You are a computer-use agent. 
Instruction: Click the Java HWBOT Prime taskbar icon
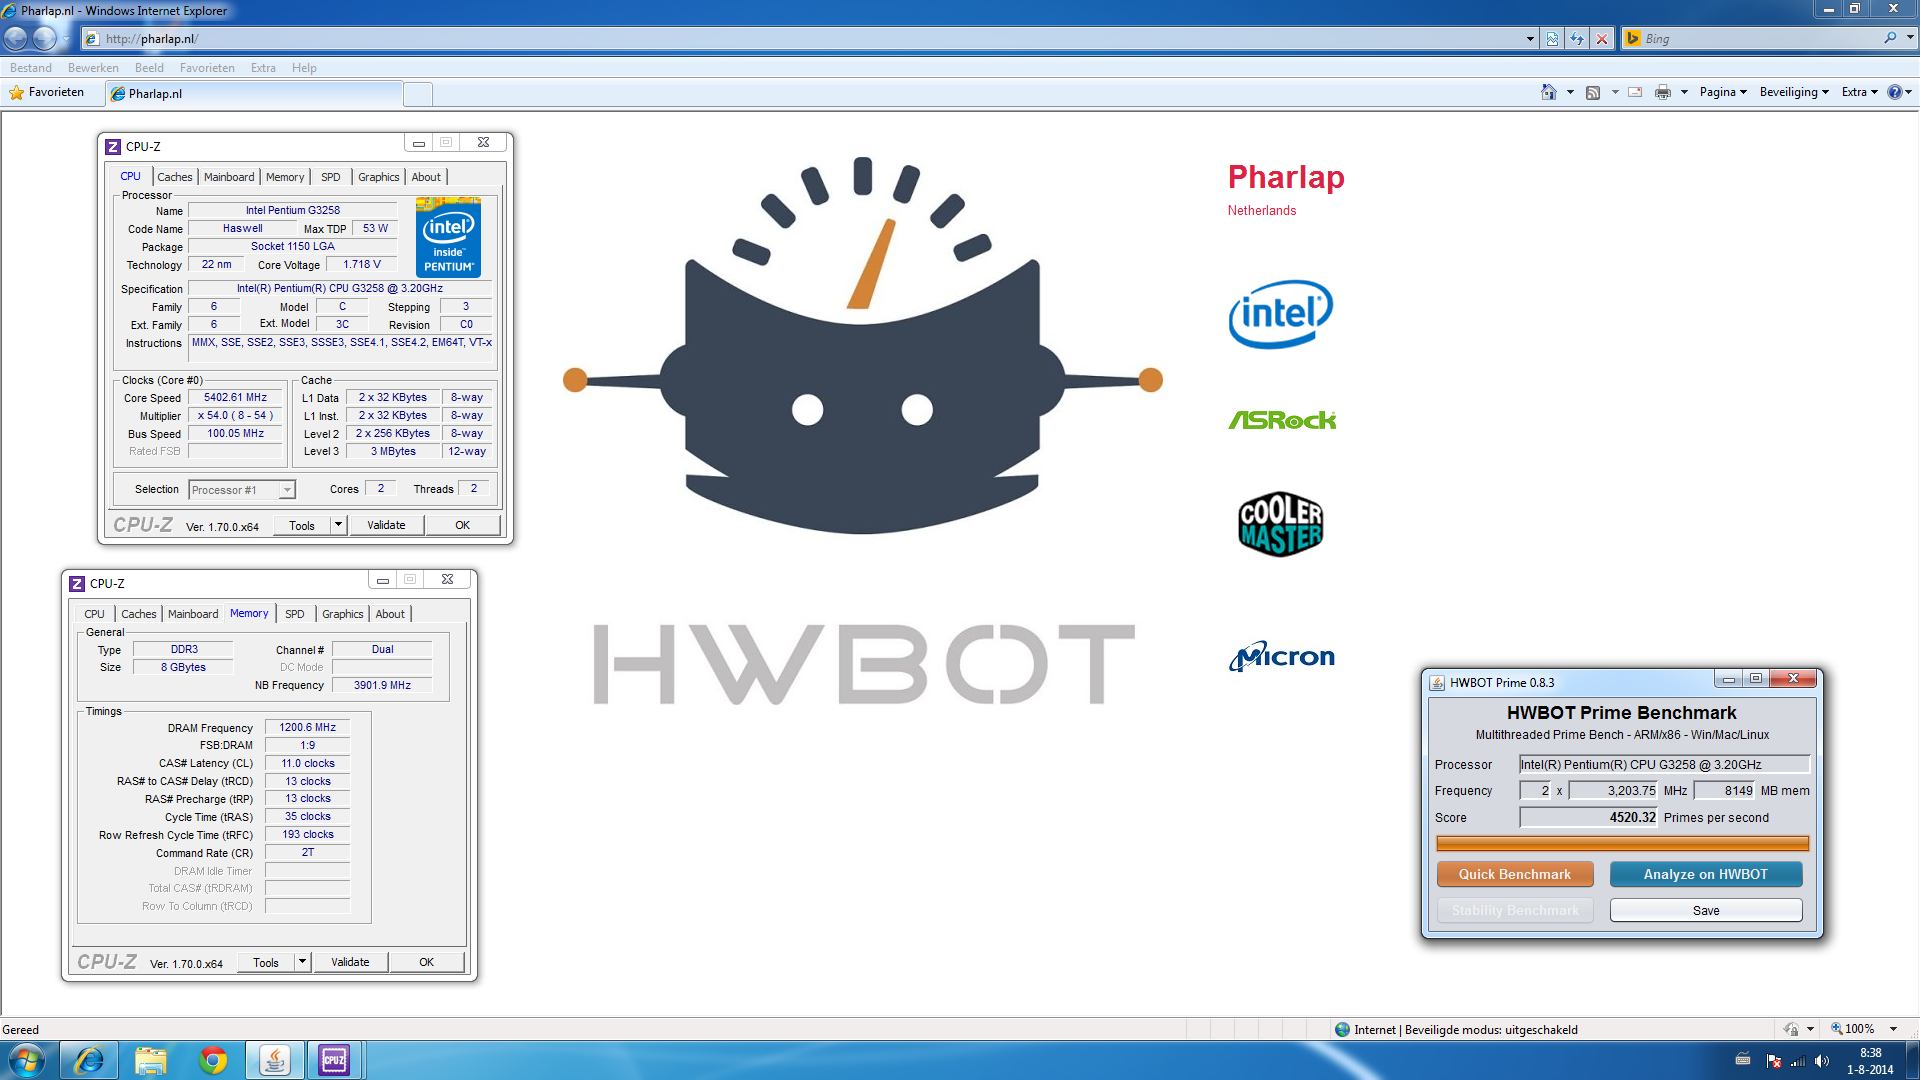coord(275,1060)
